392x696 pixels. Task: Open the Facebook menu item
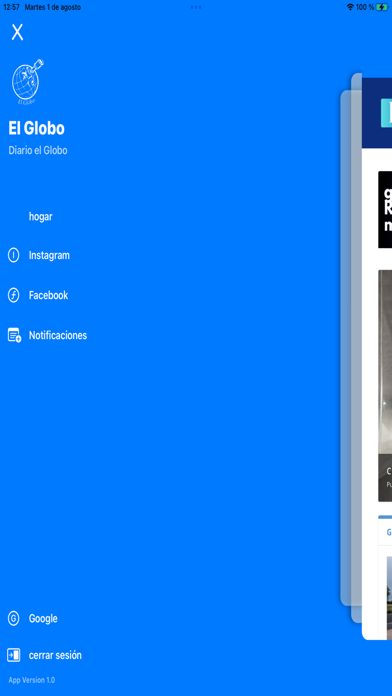tap(48, 295)
